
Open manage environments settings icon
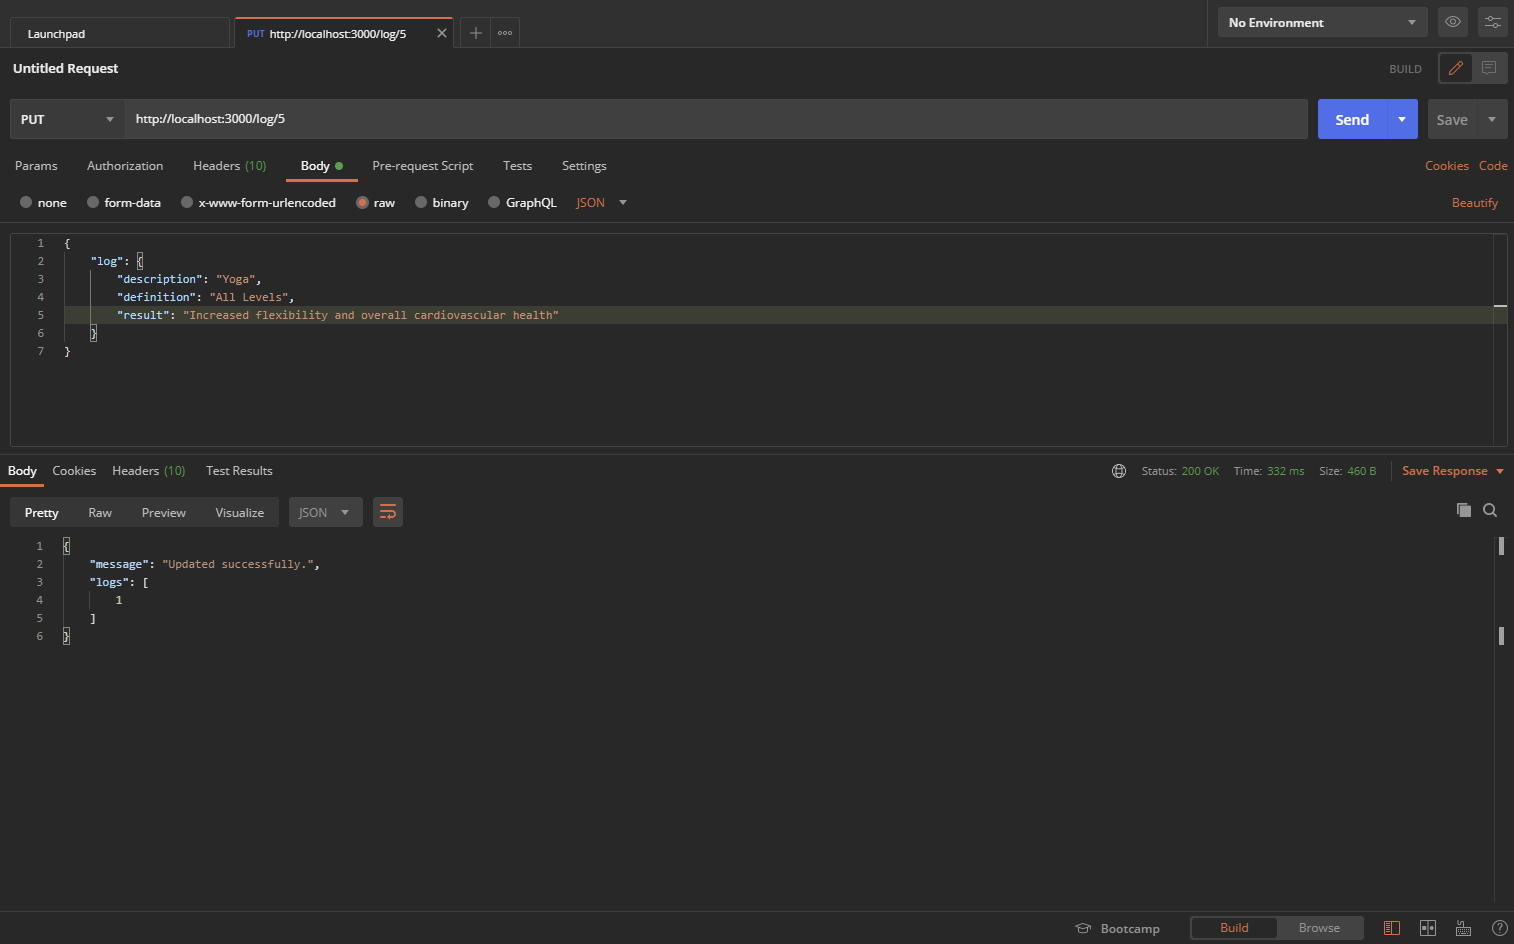(x=1493, y=22)
